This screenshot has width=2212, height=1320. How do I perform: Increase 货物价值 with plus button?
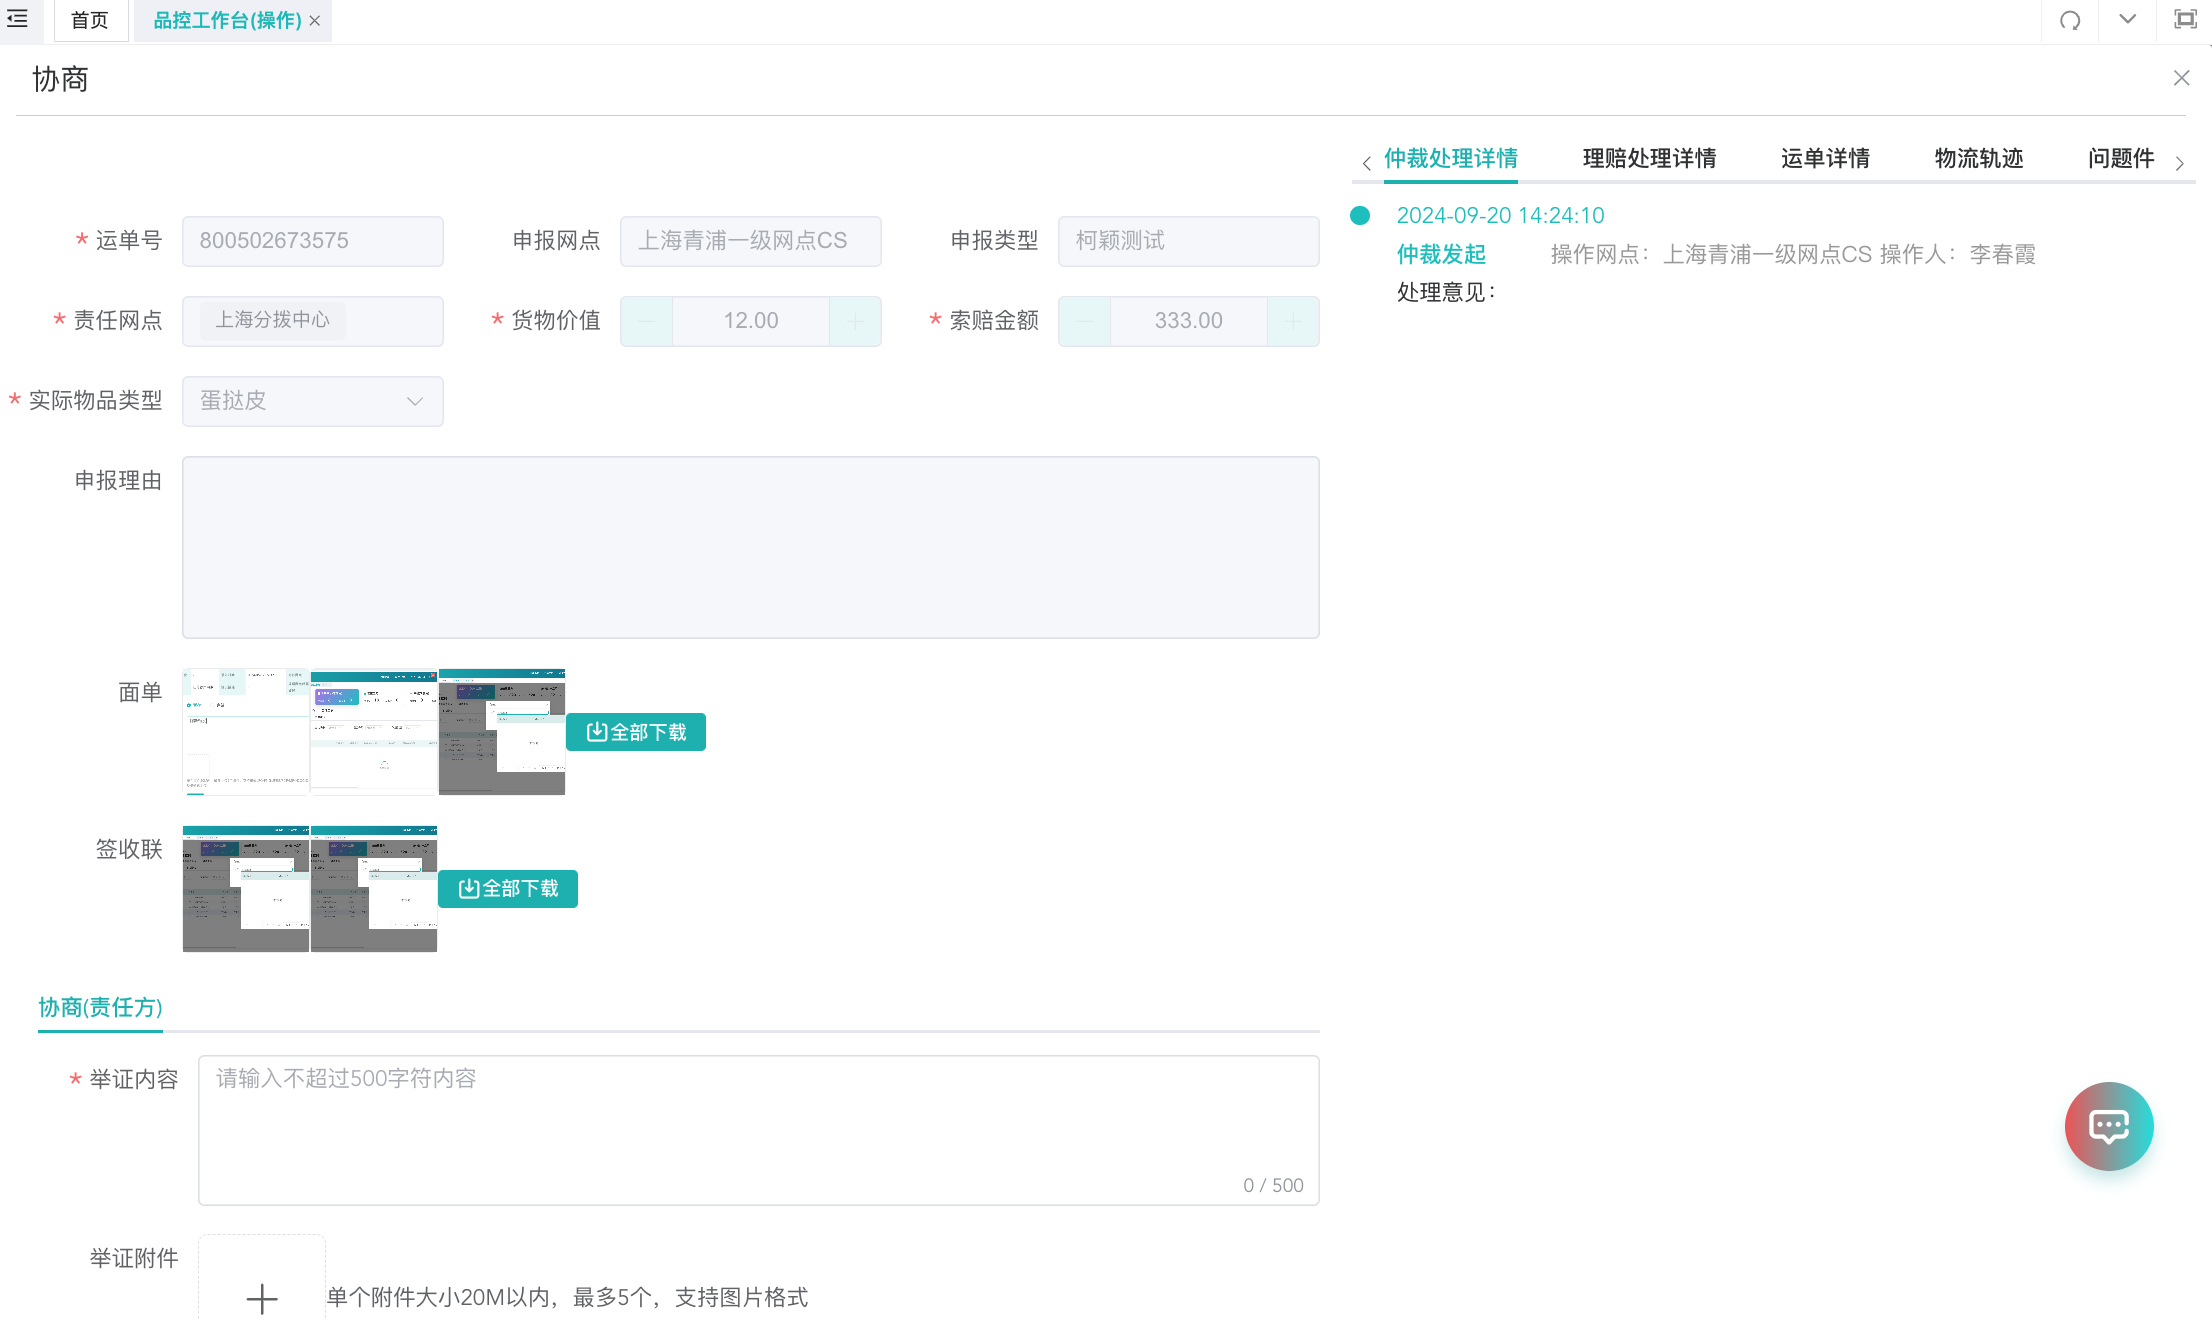pyautogui.click(x=855, y=321)
